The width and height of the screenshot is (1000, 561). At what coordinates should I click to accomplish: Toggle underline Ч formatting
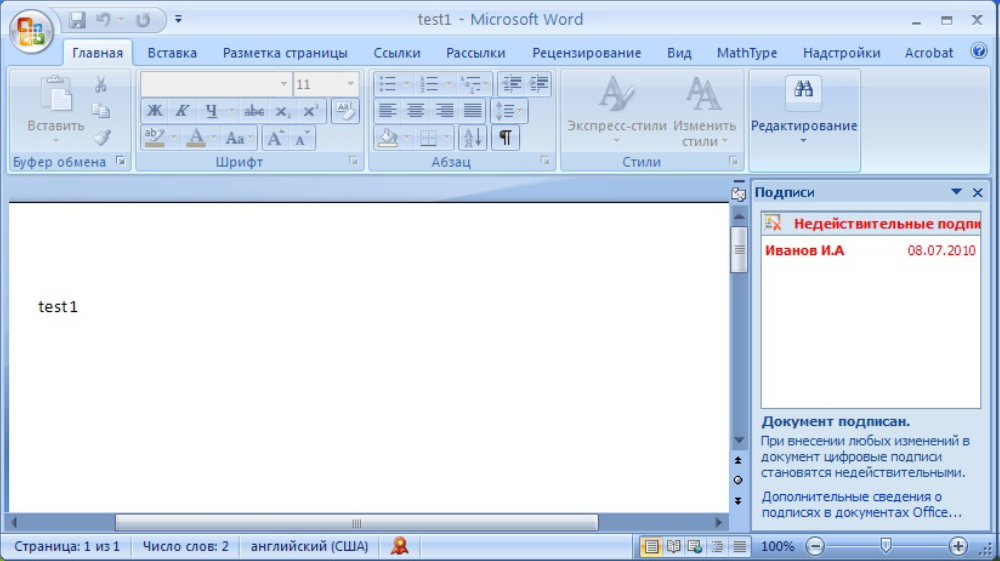pos(211,111)
